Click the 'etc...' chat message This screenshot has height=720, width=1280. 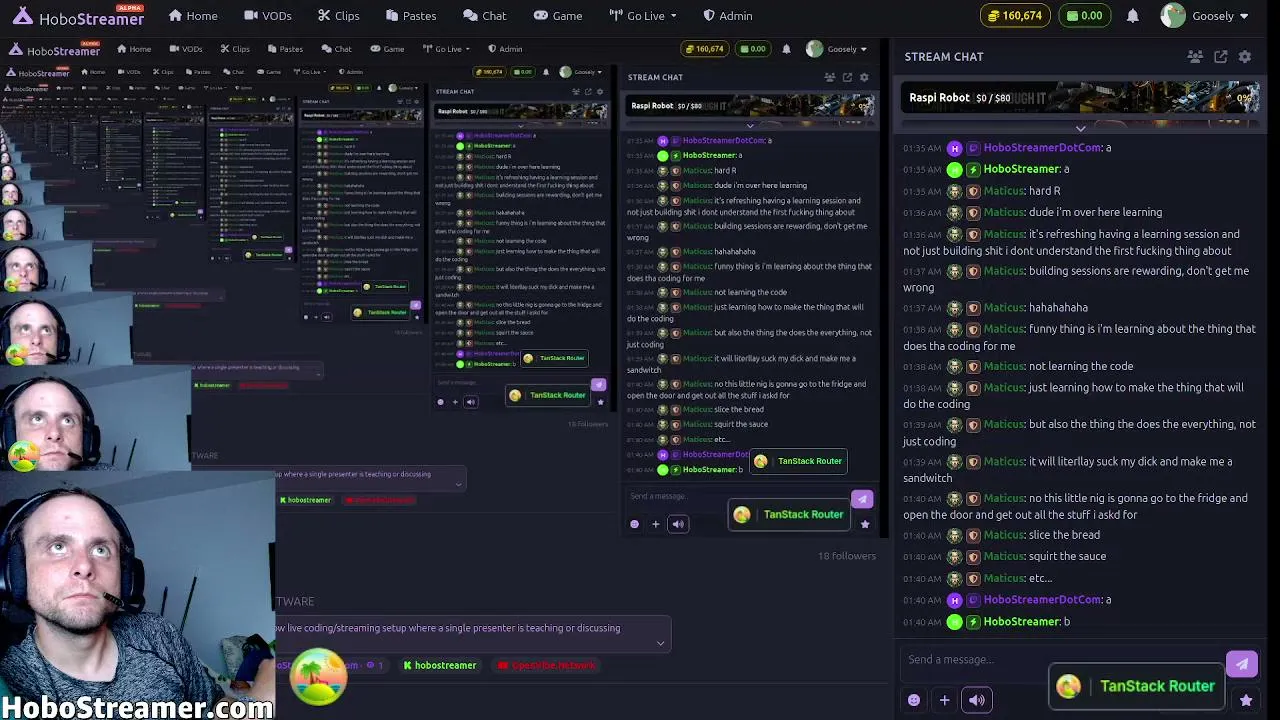point(1041,578)
